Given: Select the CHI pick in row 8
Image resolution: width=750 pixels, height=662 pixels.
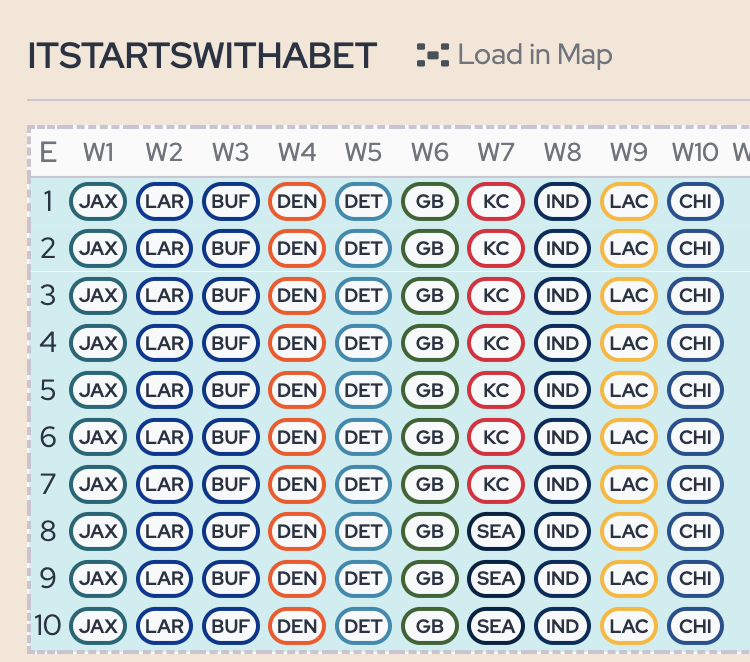Looking at the screenshot, I should (695, 531).
